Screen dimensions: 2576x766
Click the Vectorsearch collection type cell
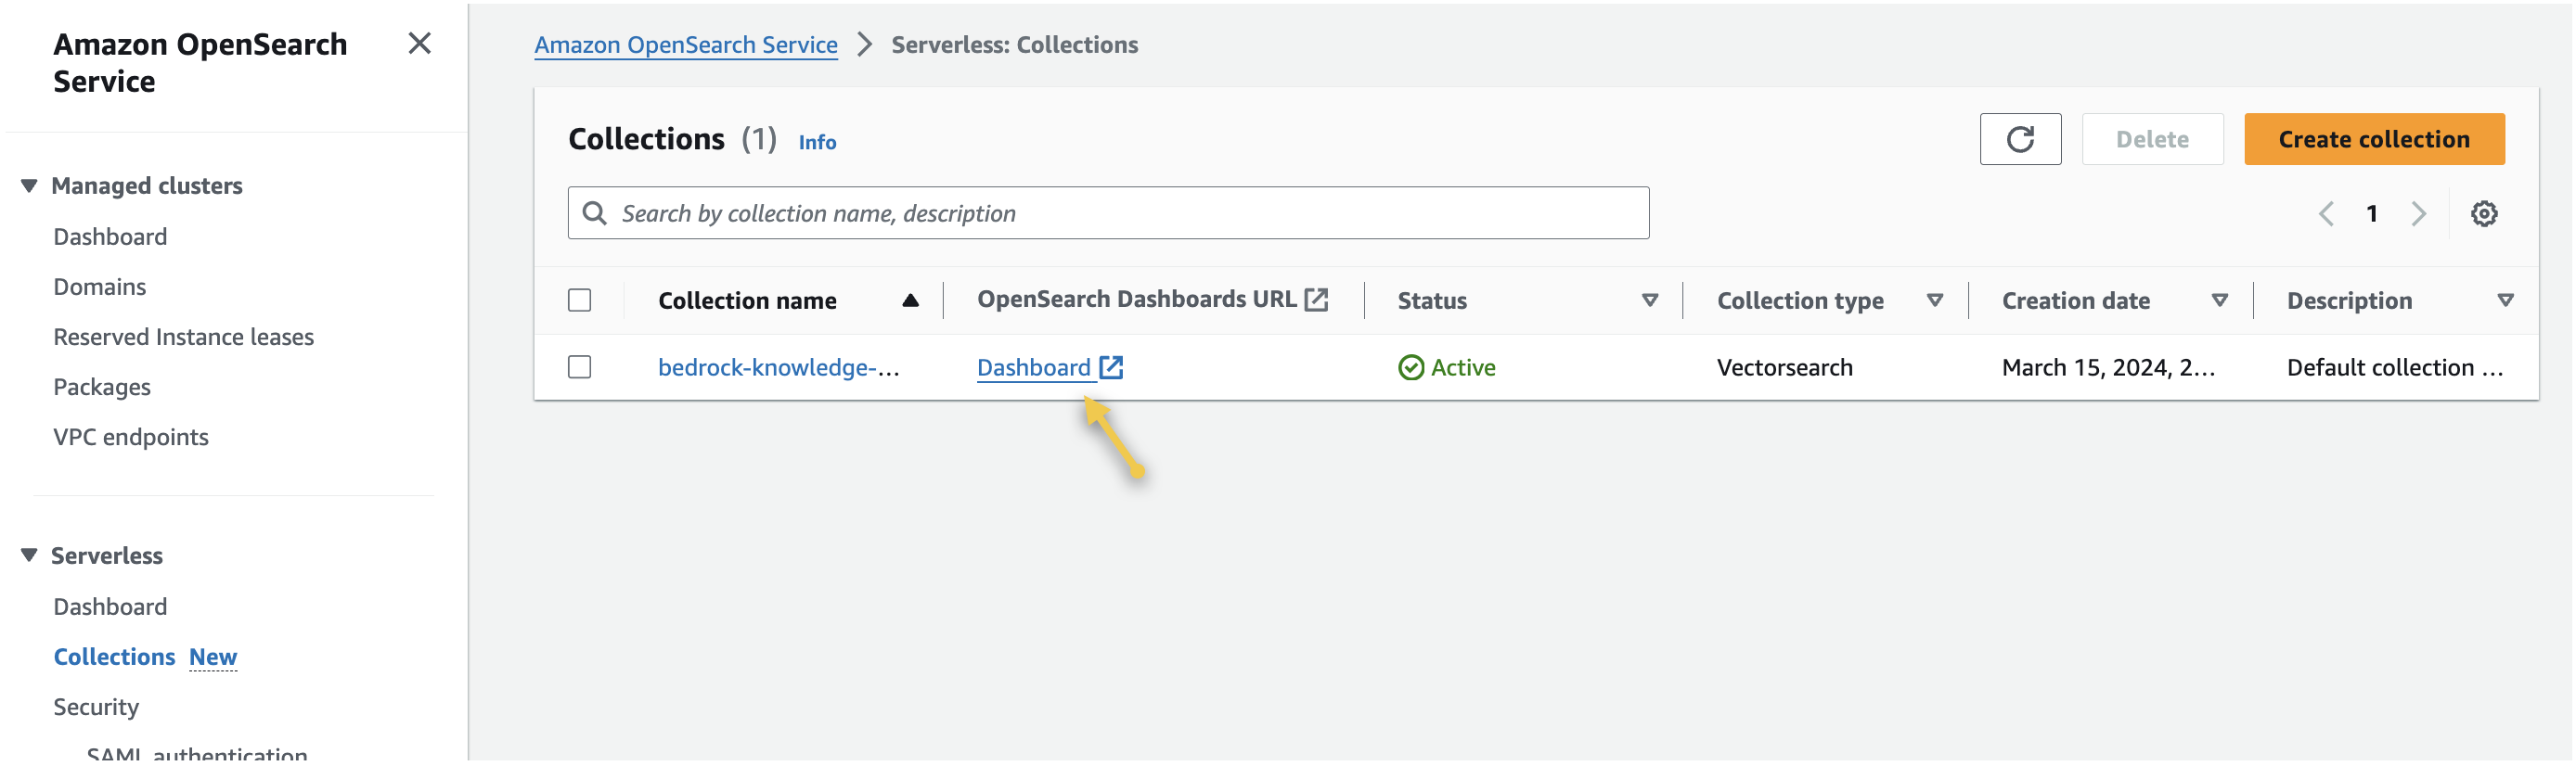pyautogui.click(x=1784, y=367)
